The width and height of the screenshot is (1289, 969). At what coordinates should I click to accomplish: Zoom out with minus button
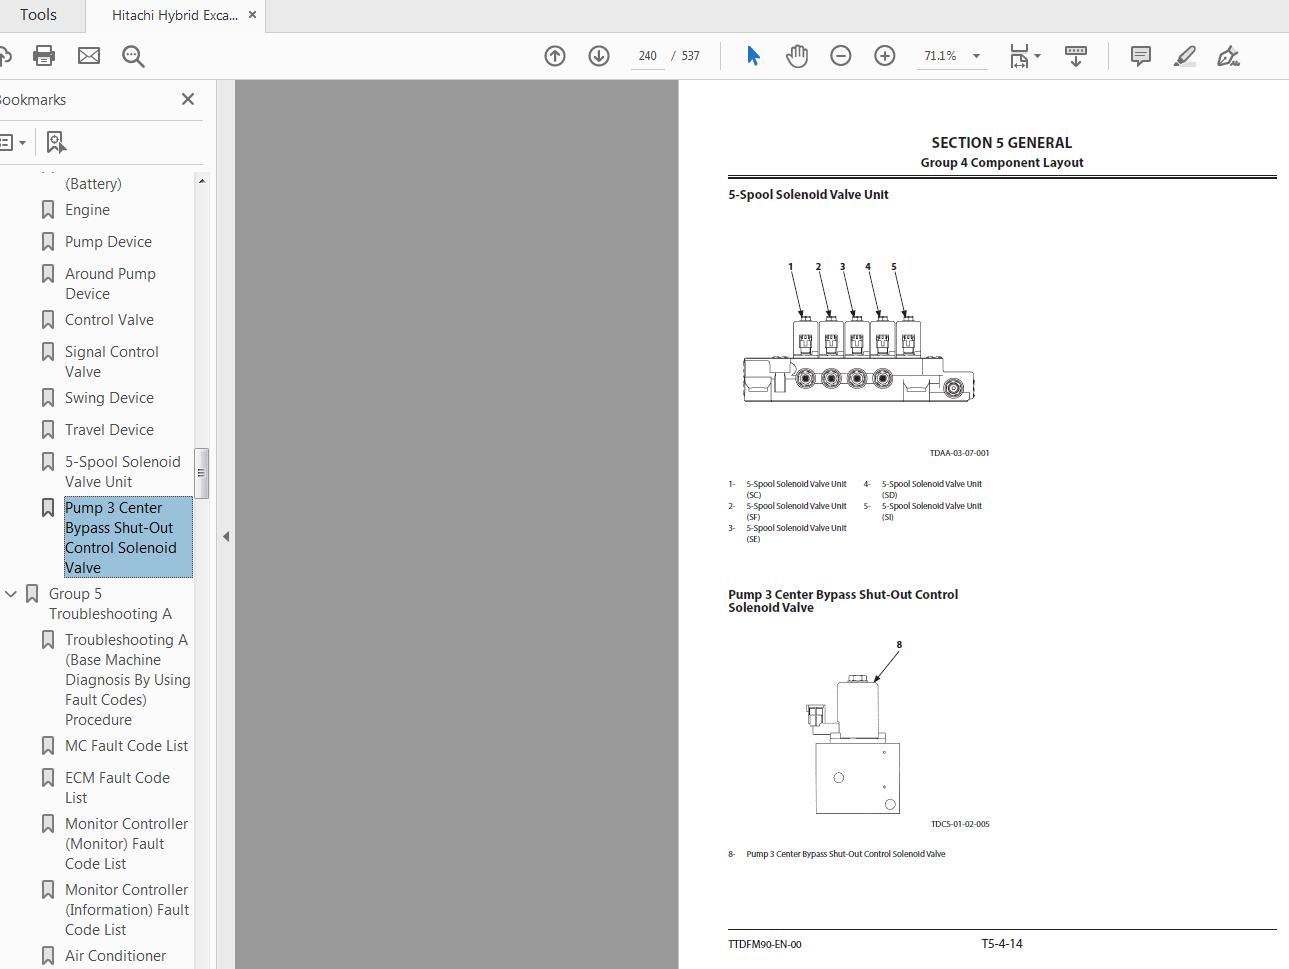[841, 56]
